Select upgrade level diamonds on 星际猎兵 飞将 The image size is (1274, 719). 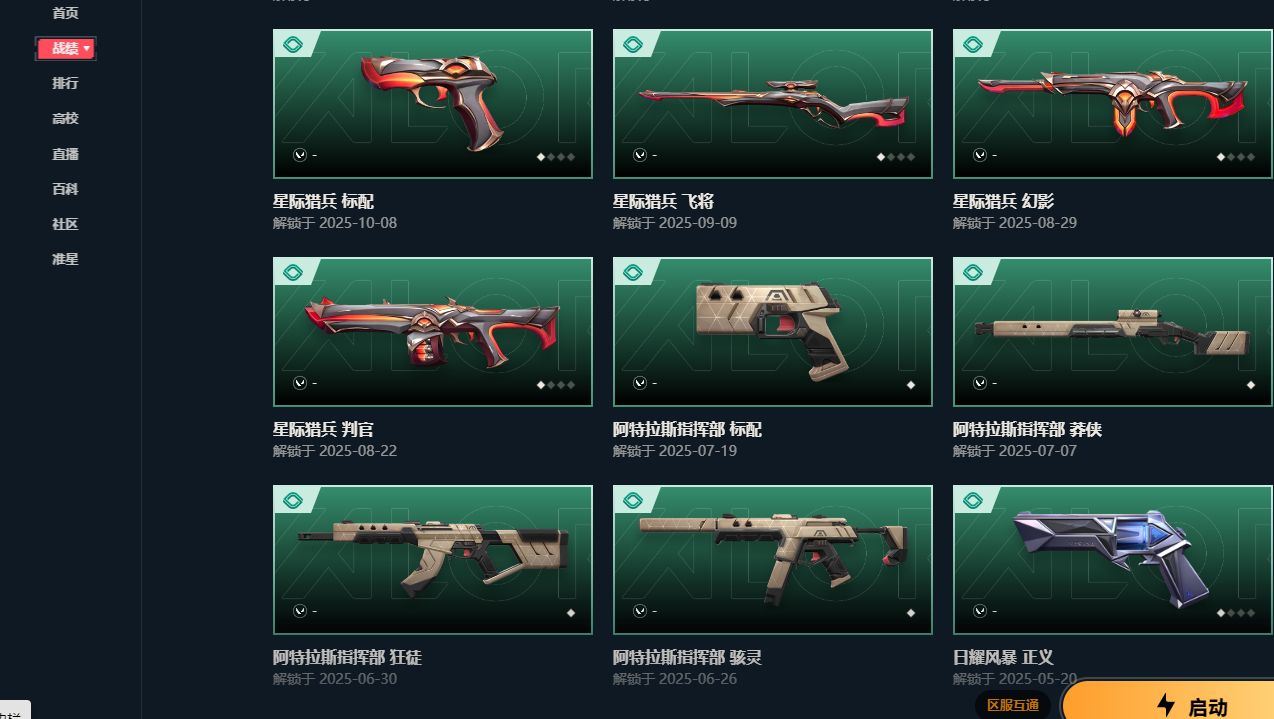(x=896, y=157)
